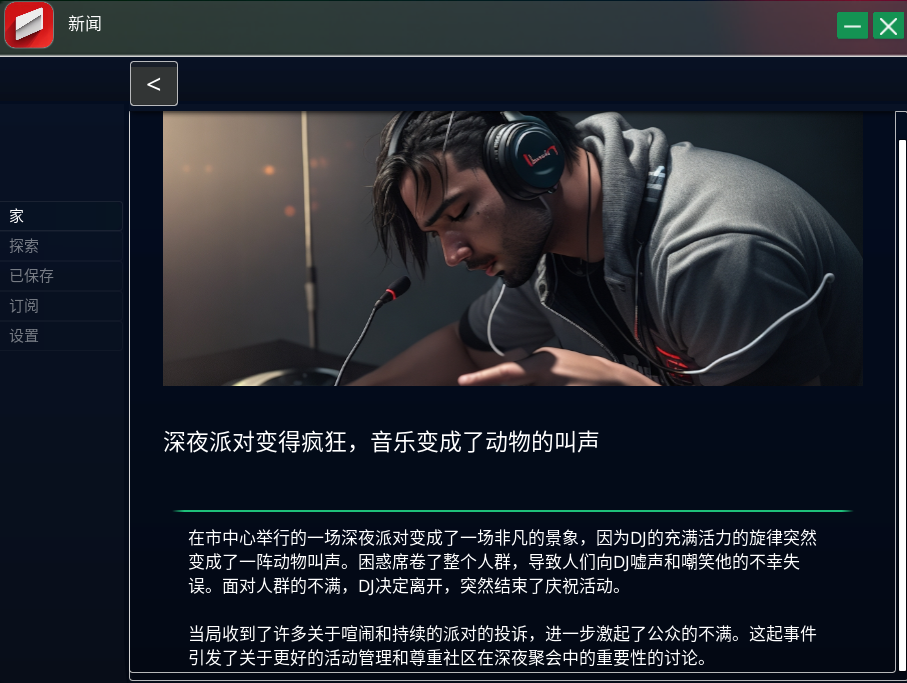Screen dimensions: 907x683
Task: Select 订阅 (Subscriptions) in the sidebar
Action: point(61,306)
